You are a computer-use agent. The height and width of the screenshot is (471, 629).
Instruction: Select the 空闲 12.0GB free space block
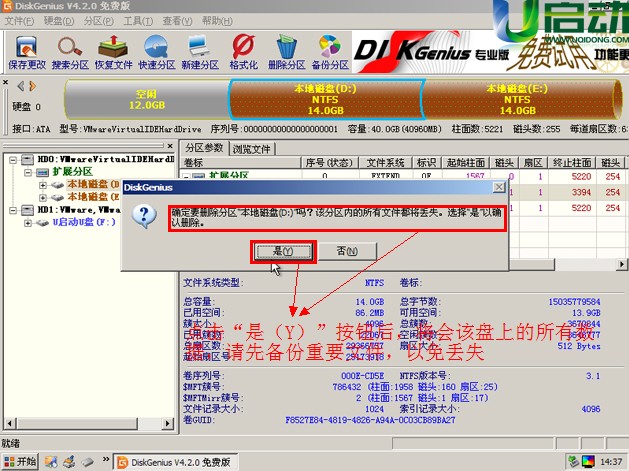click(x=147, y=99)
